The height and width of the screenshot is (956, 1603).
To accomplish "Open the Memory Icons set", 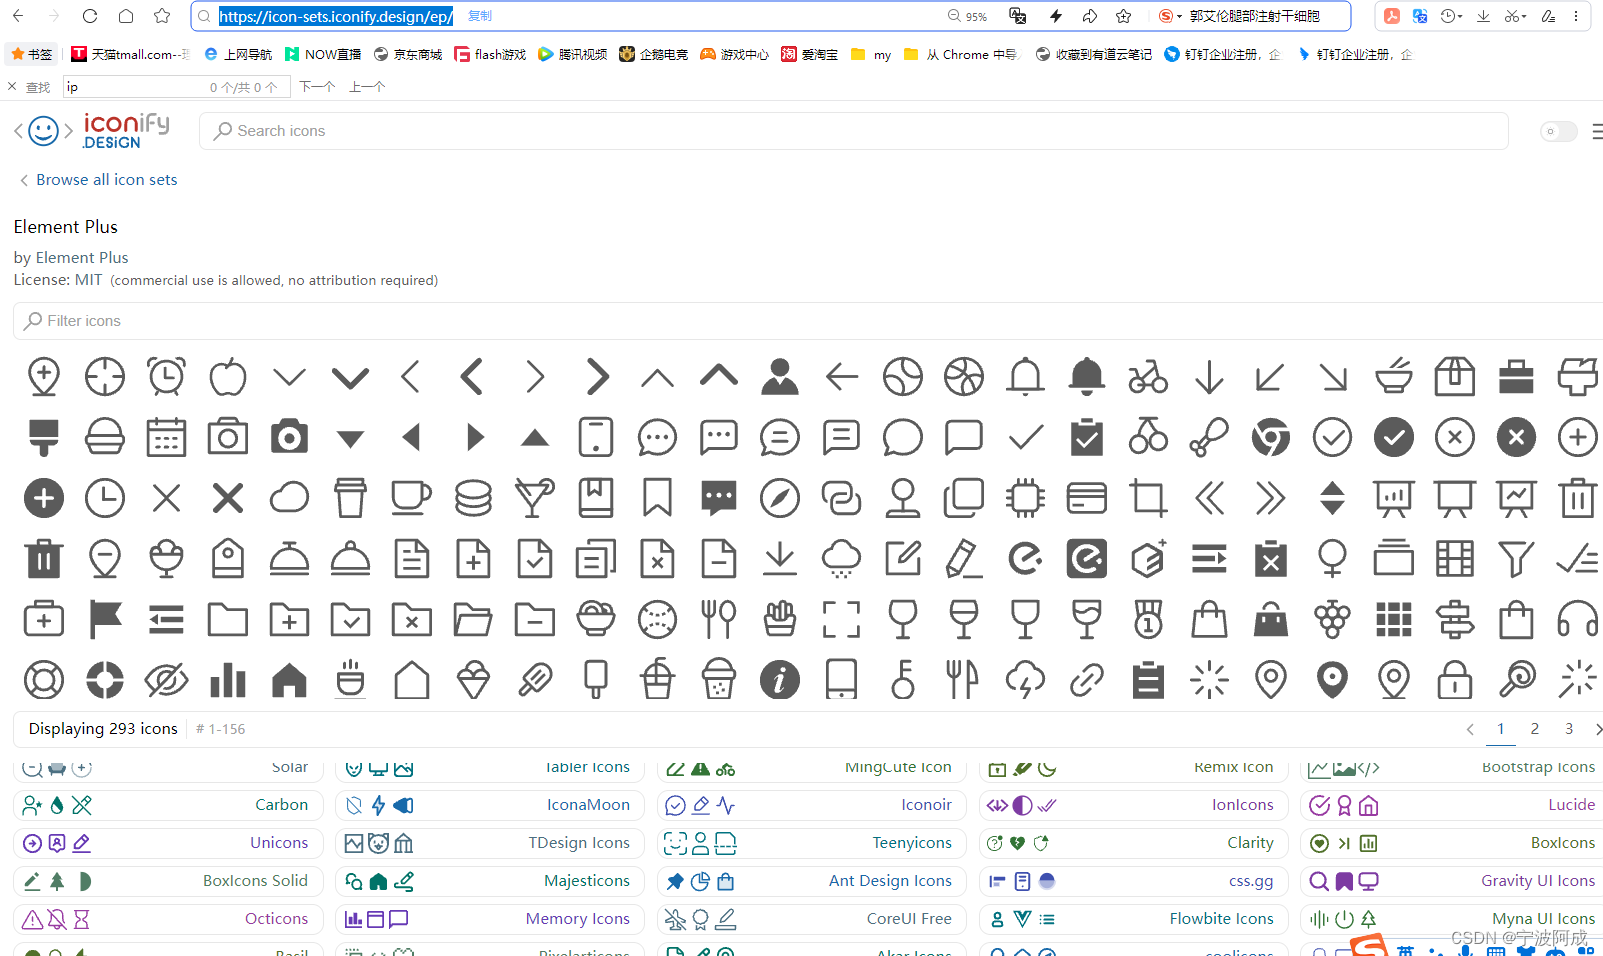I will (490, 919).
